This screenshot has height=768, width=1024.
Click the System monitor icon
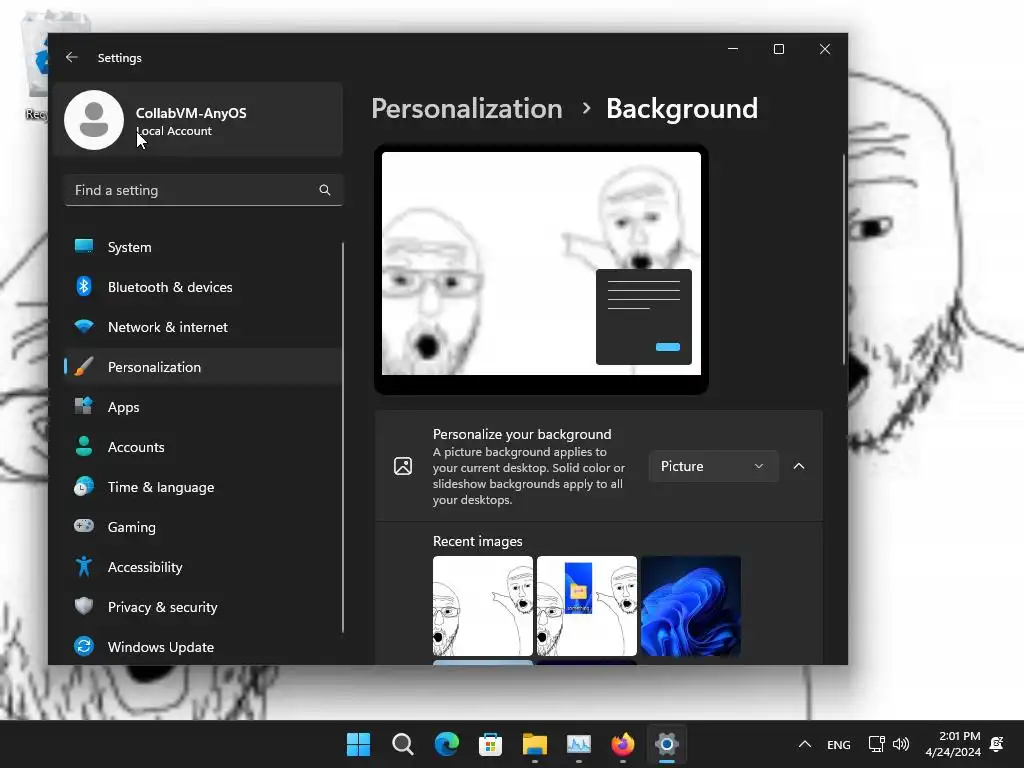[x=84, y=246]
